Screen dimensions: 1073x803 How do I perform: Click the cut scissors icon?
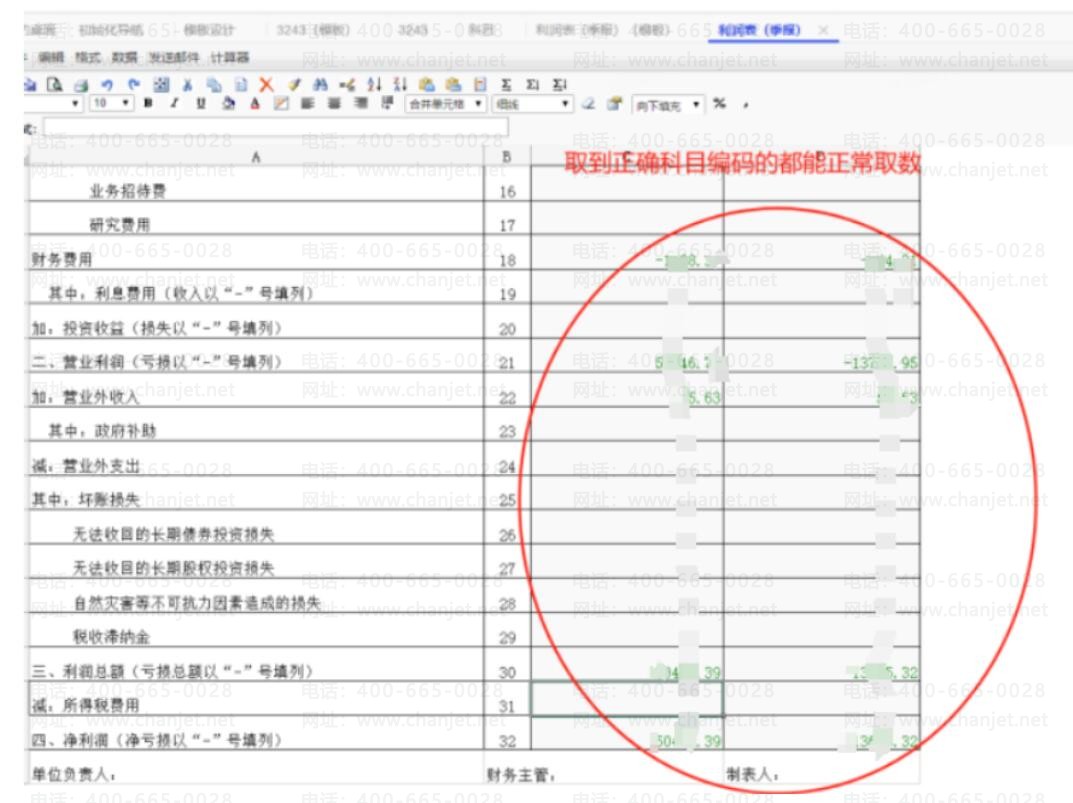pyautogui.click(x=188, y=85)
